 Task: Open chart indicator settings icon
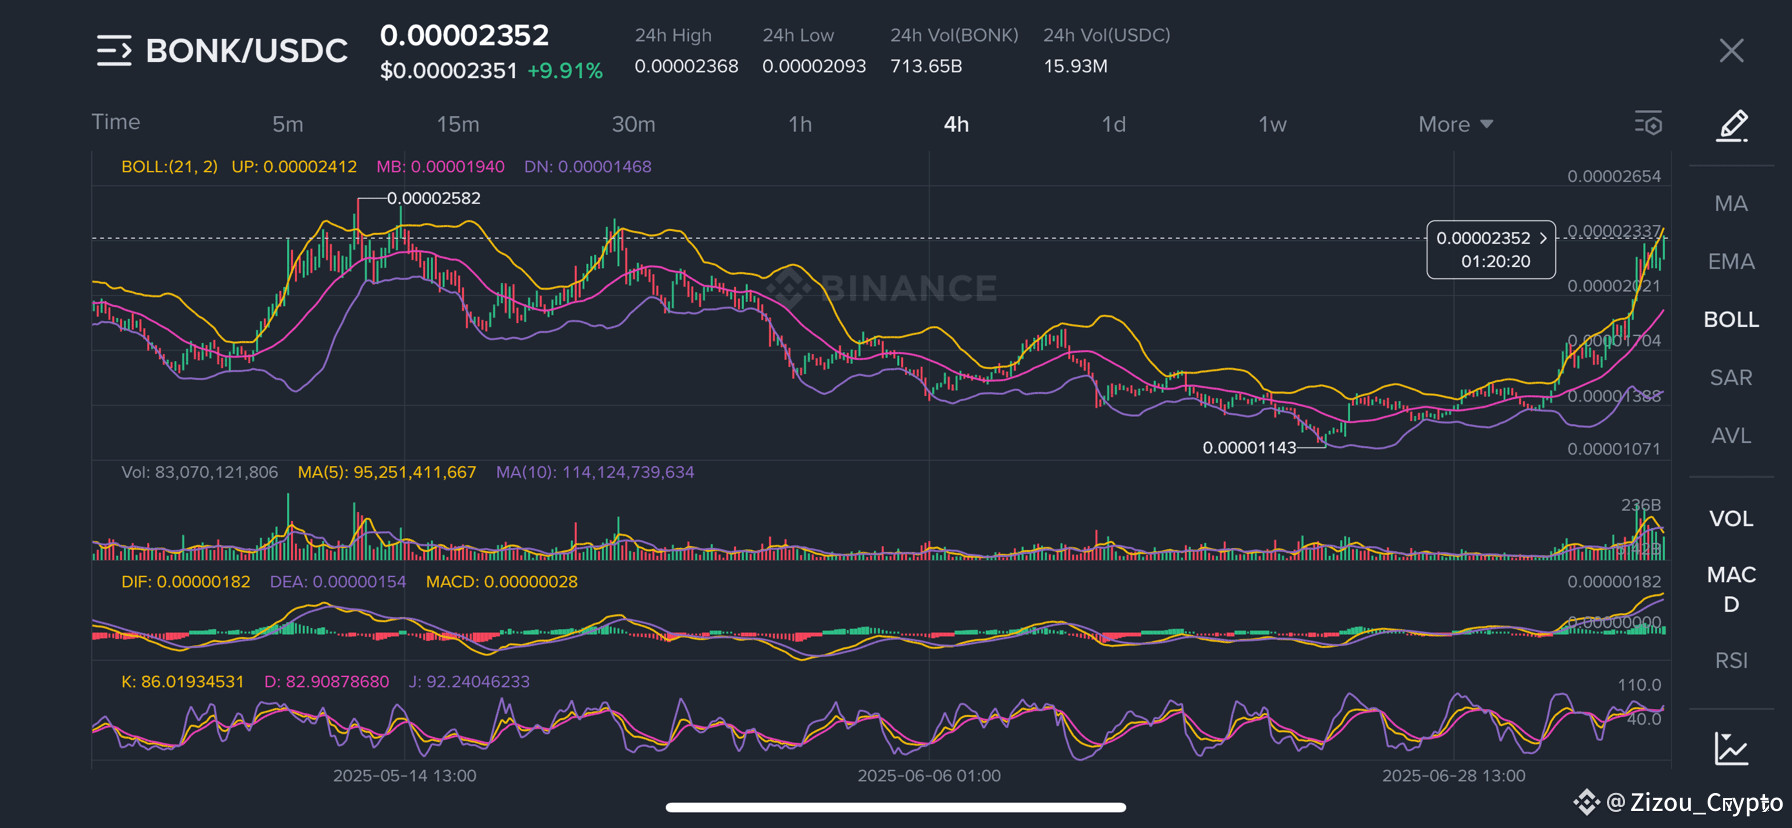point(1648,124)
